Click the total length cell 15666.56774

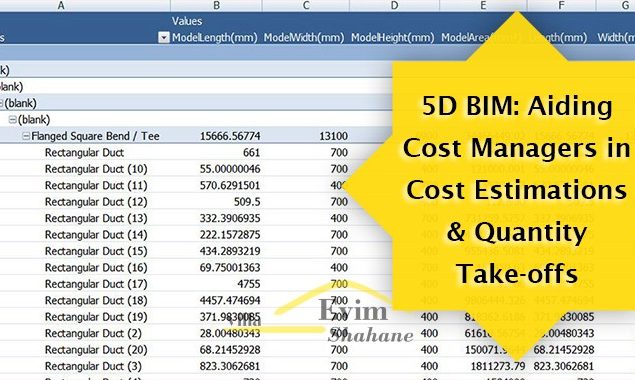230,136
